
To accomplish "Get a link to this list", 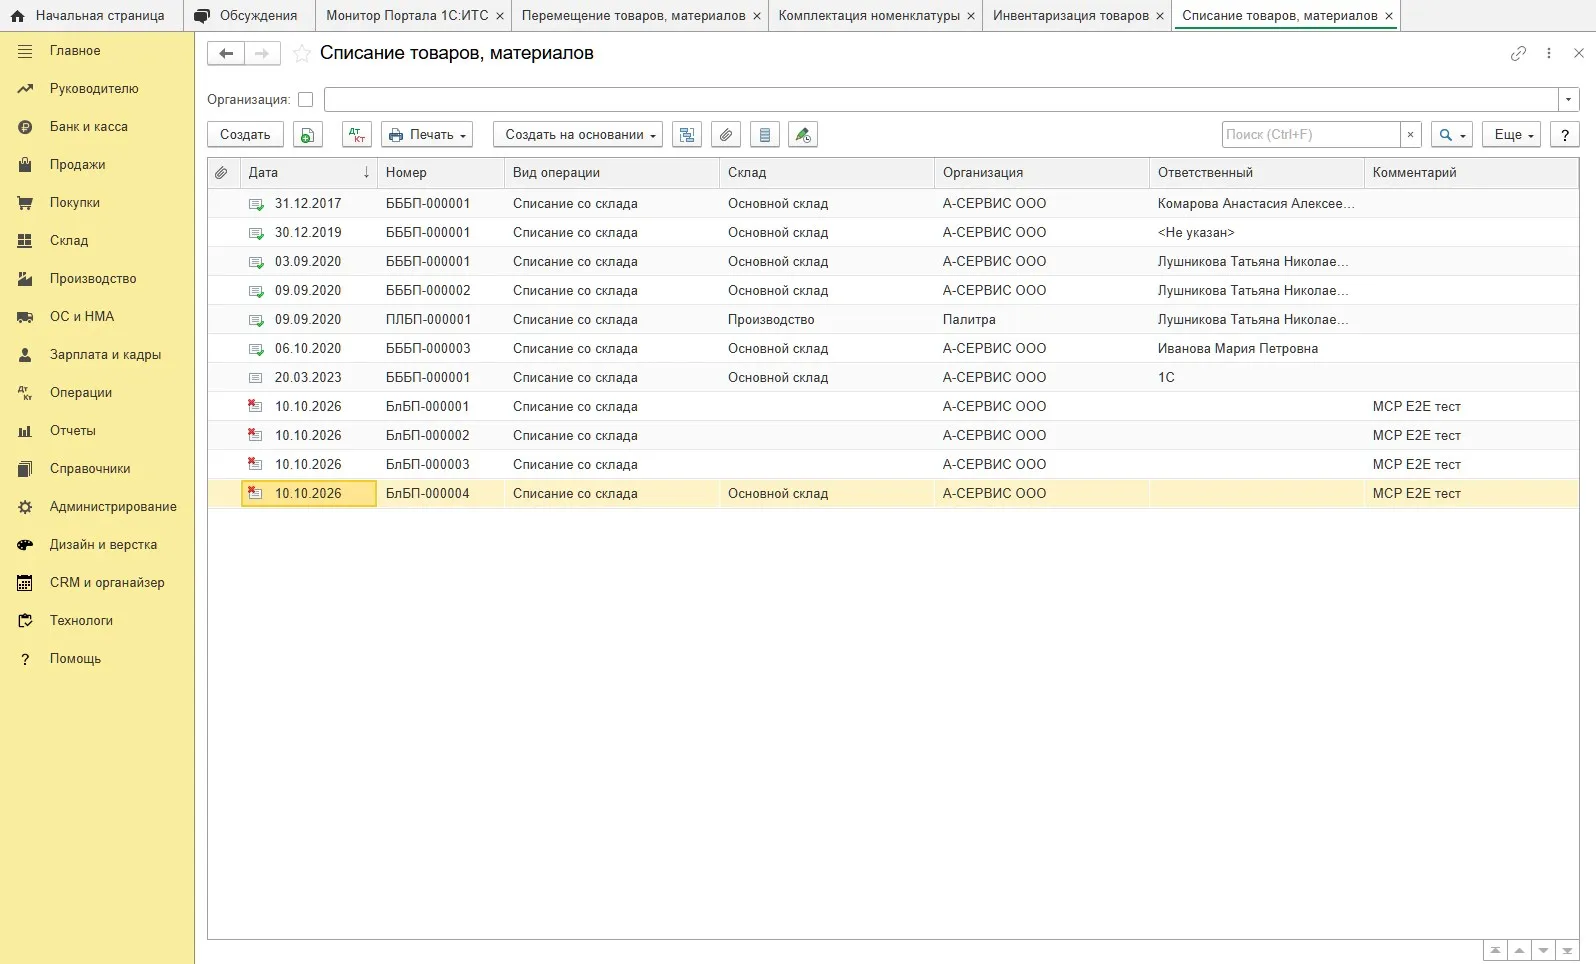I will pyautogui.click(x=1518, y=54).
